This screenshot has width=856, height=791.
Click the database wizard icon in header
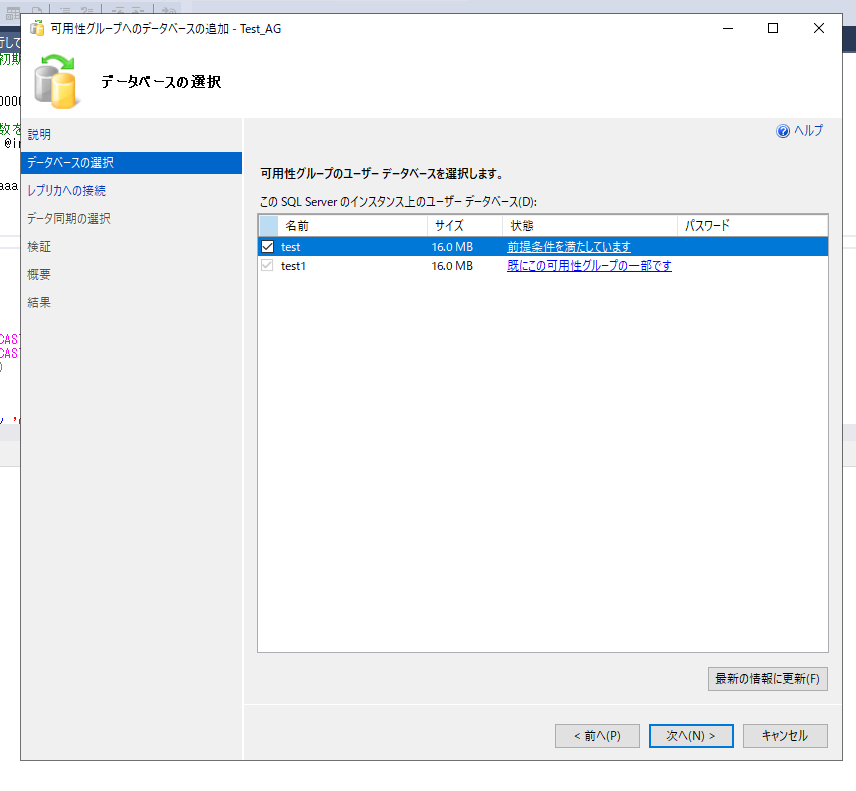[56, 81]
